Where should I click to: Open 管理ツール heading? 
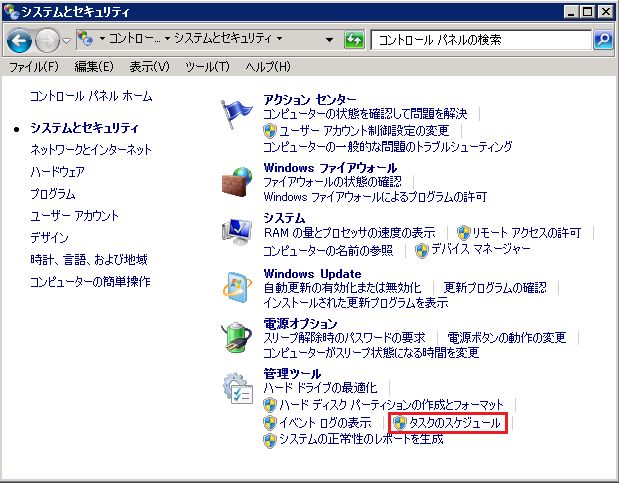click(x=292, y=373)
